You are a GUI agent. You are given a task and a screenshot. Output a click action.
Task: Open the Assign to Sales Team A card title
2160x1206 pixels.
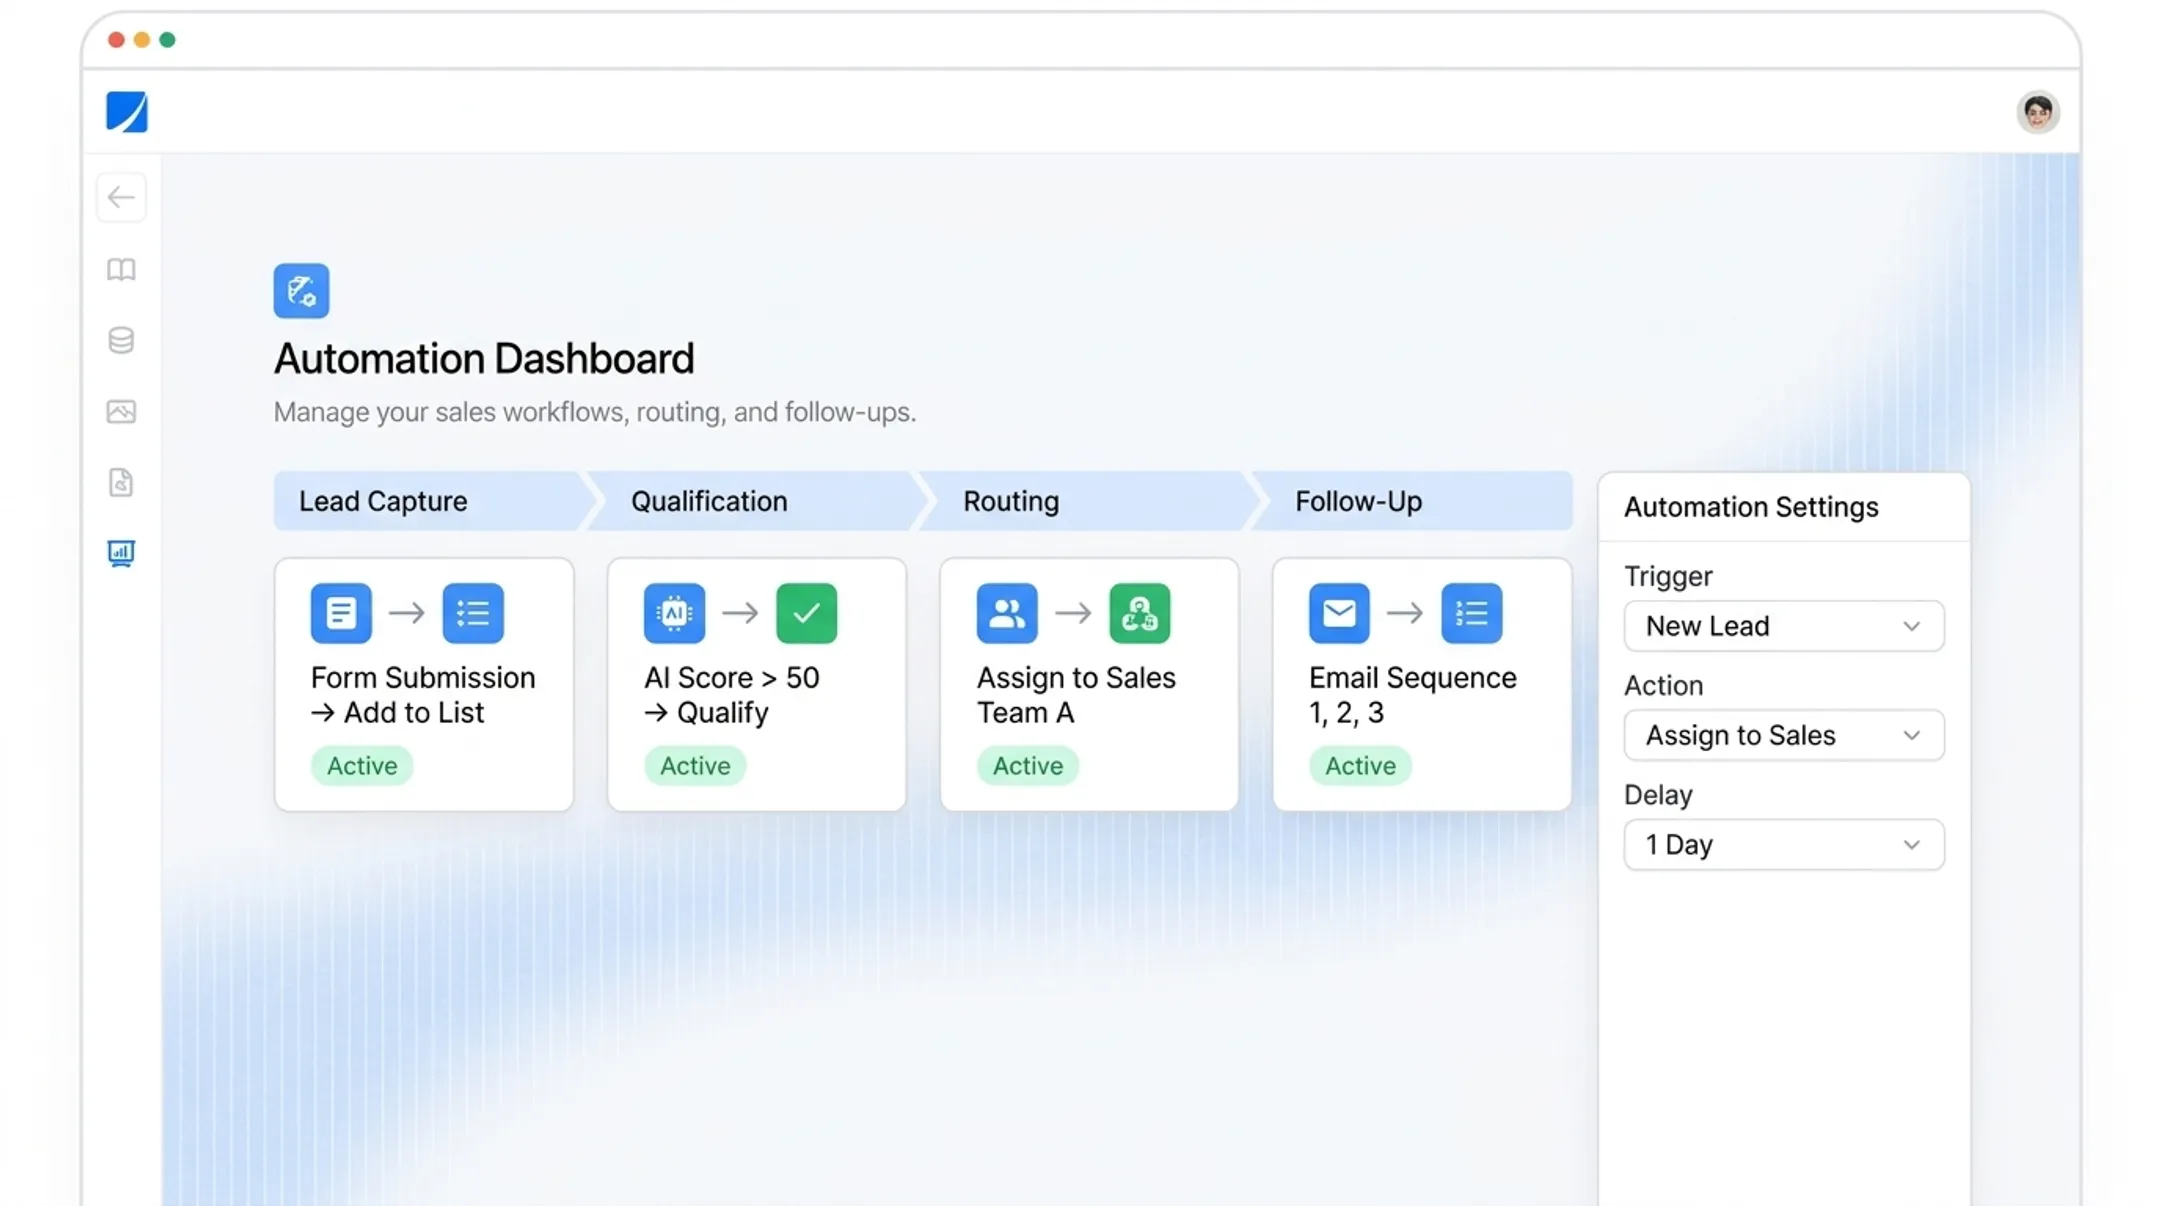point(1076,695)
